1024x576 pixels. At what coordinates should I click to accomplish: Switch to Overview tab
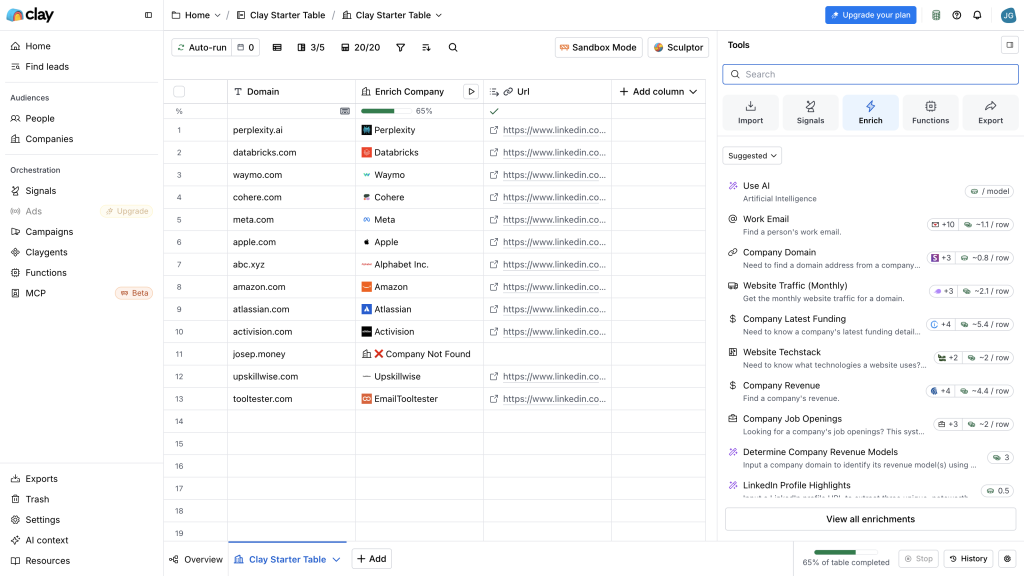point(196,560)
